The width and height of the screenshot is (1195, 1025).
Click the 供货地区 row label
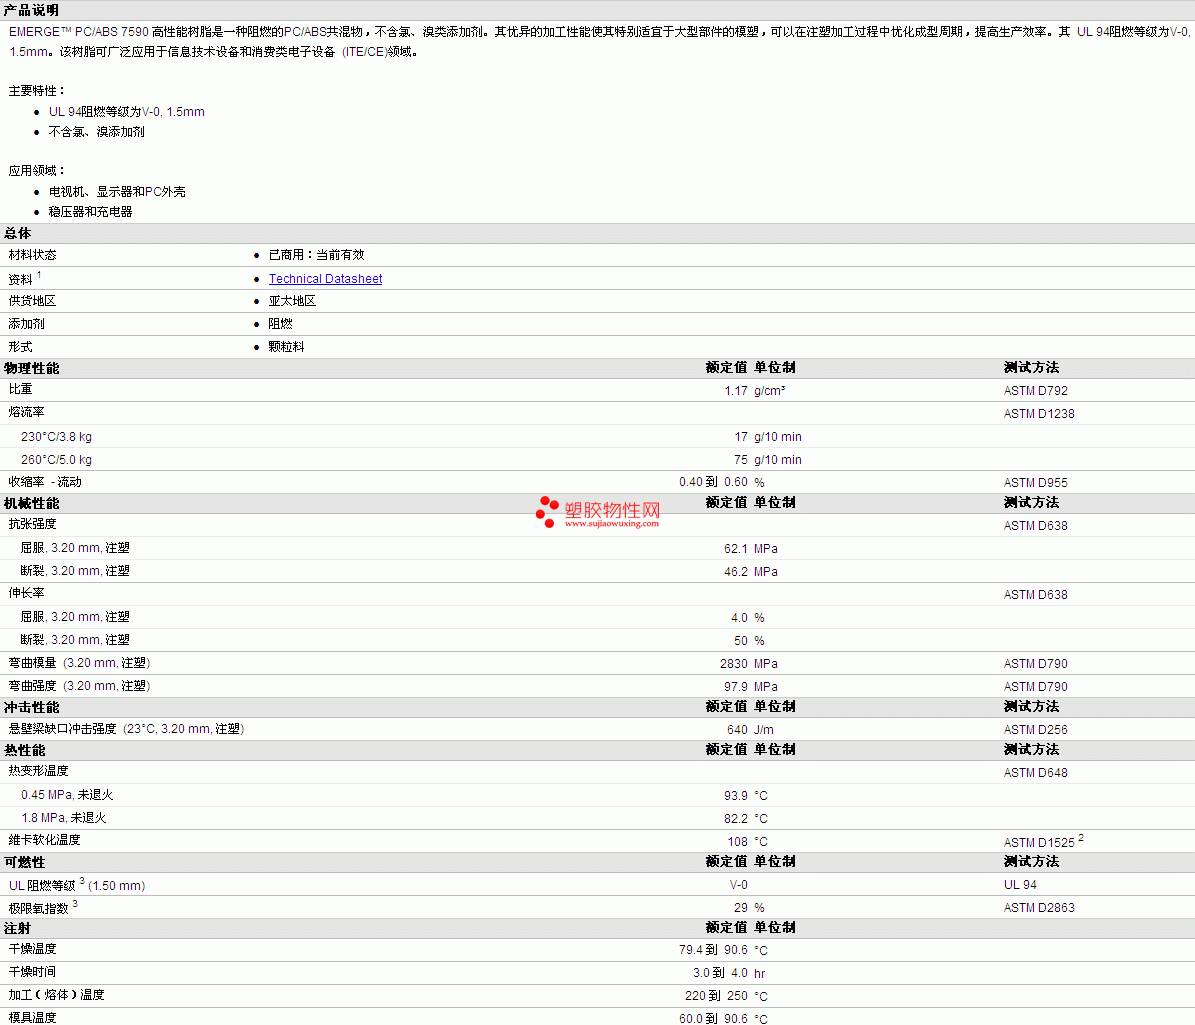33,301
